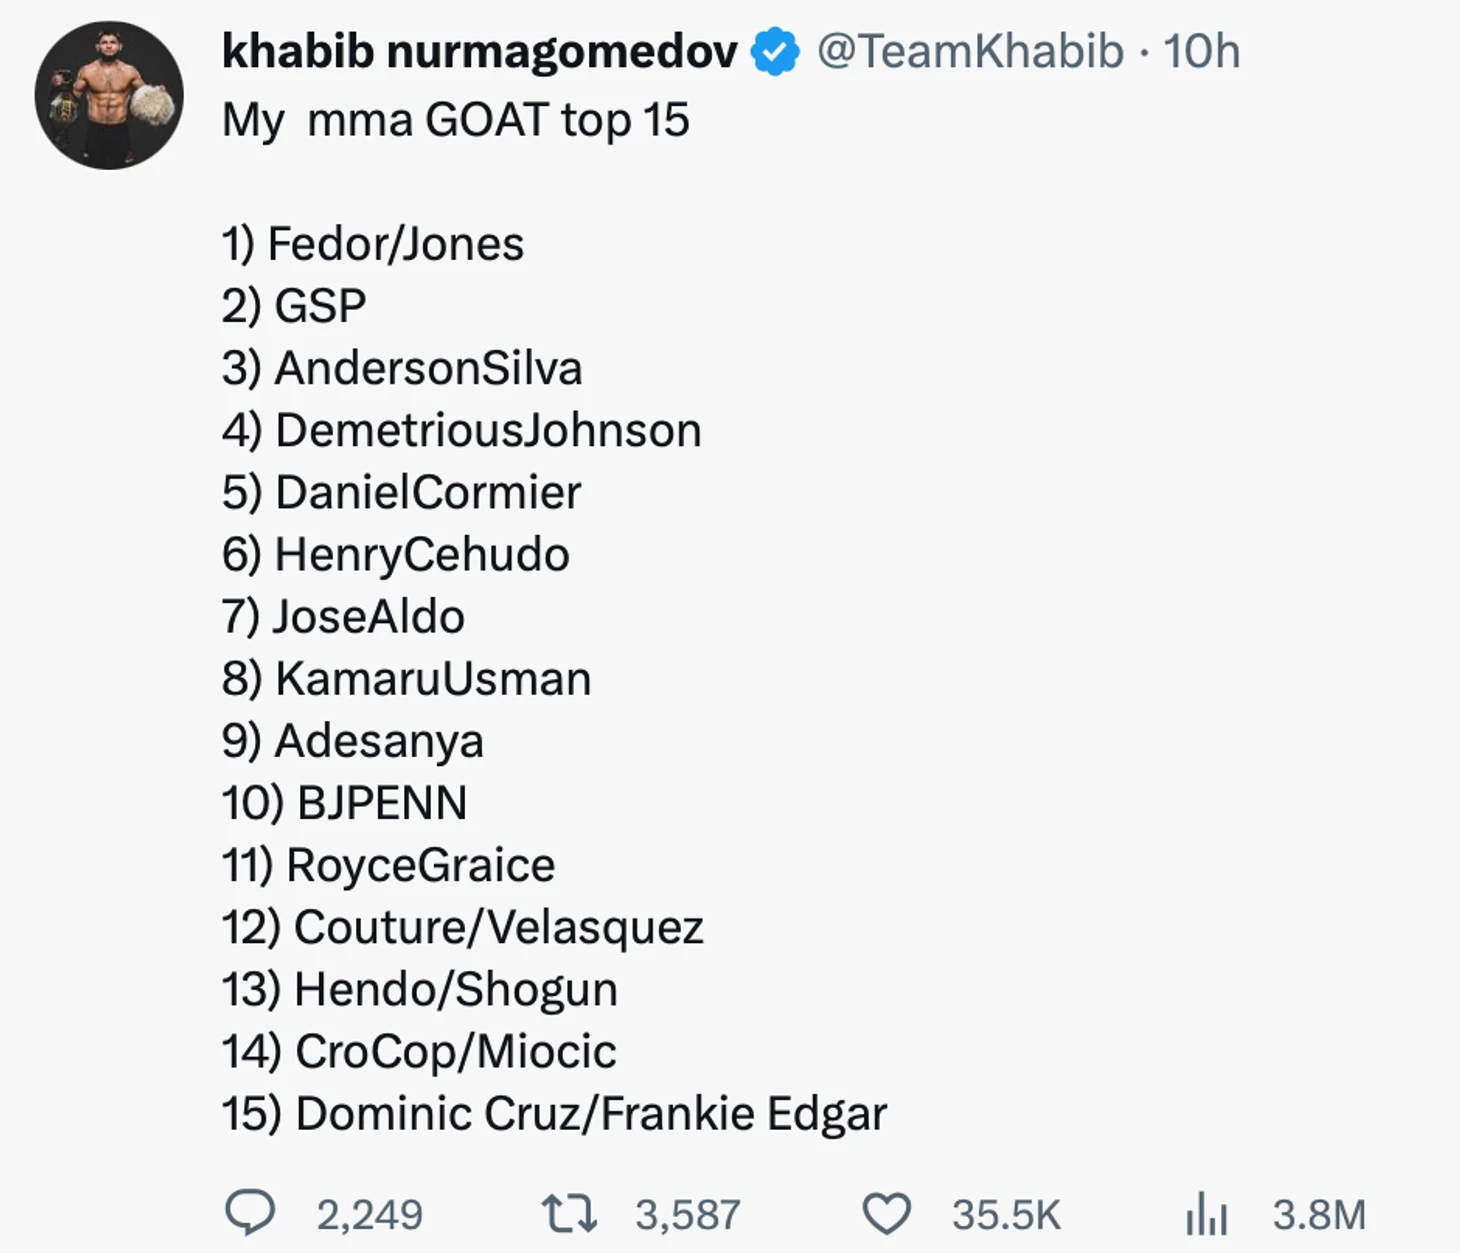The image size is (1460, 1253).
Task: Click the 'My mma GOAT top 15' text
Action: (x=455, y=120)
